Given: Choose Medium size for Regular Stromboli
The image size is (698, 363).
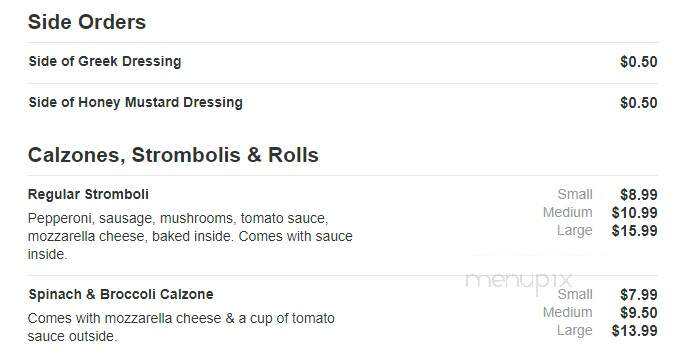Looking at the screenshot, I should coord(568,212).
